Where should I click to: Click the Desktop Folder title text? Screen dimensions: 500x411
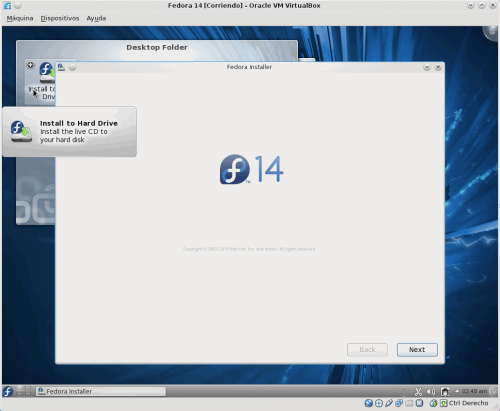tap(157, 47)
